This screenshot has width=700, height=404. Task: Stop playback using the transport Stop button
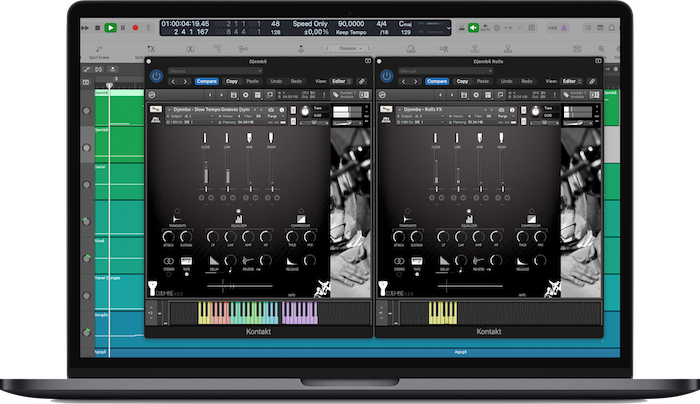click(98, 28)
